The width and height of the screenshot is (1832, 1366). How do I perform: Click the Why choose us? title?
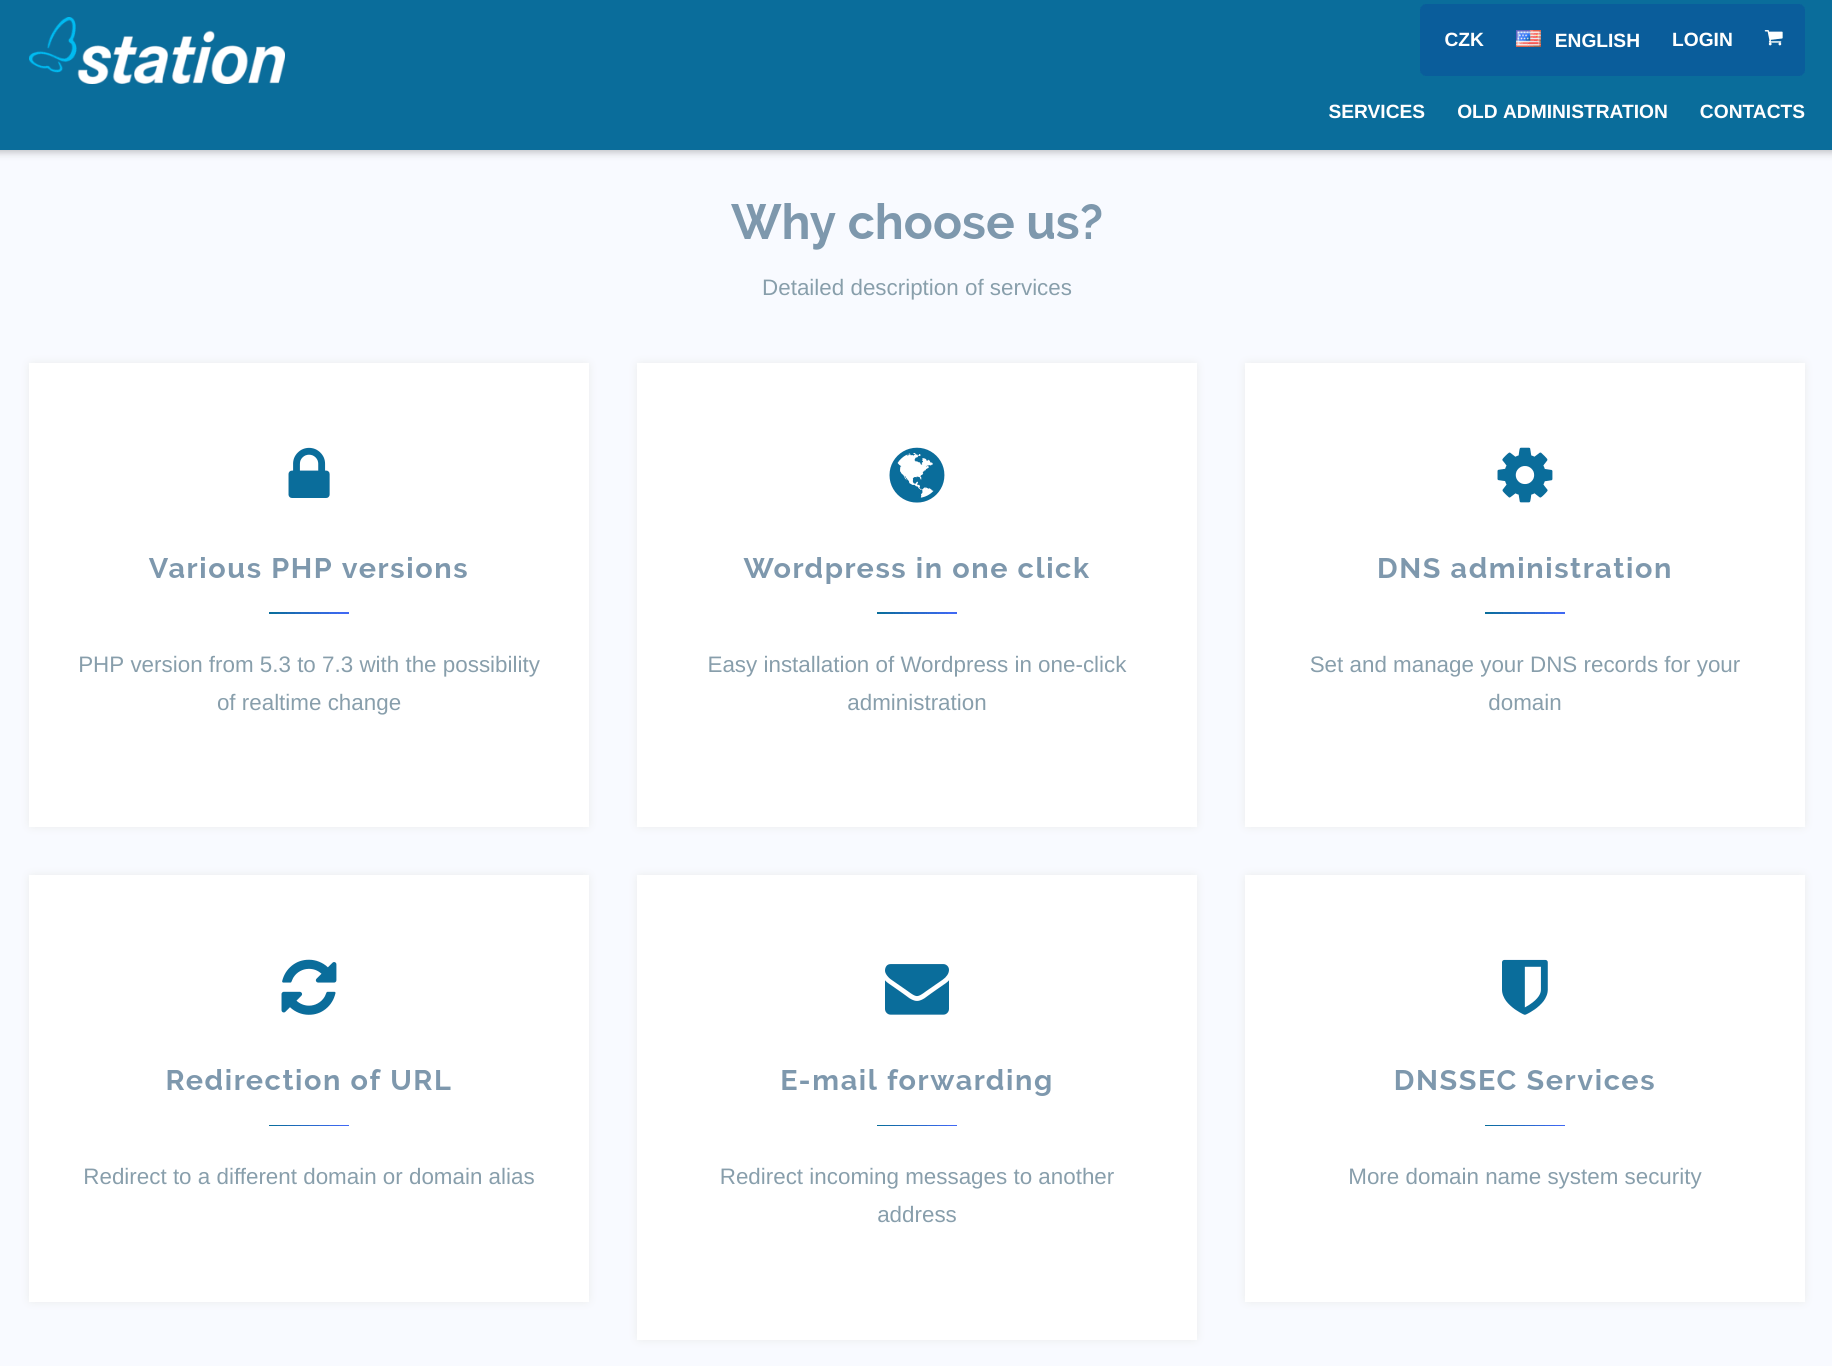coord(917,222)
